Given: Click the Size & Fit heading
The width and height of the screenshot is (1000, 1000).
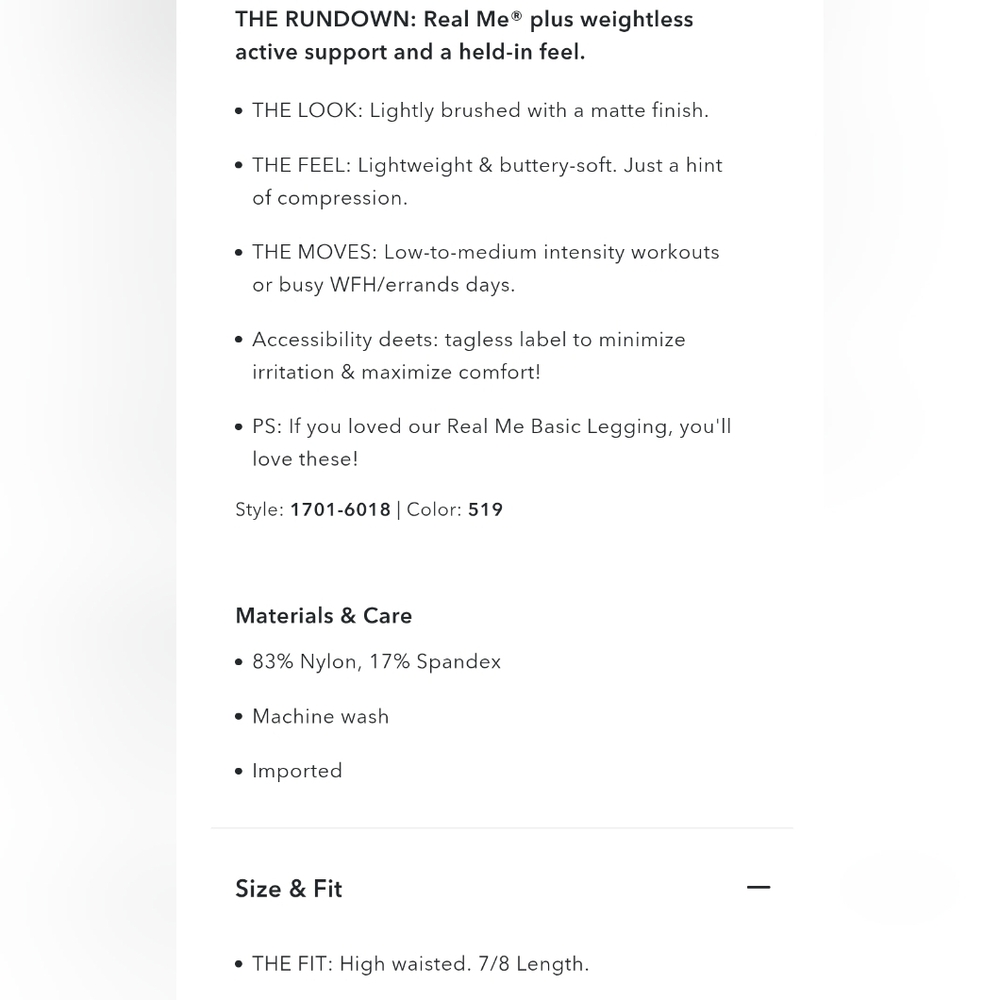Looking at the screenshot, I should [288, 888].
